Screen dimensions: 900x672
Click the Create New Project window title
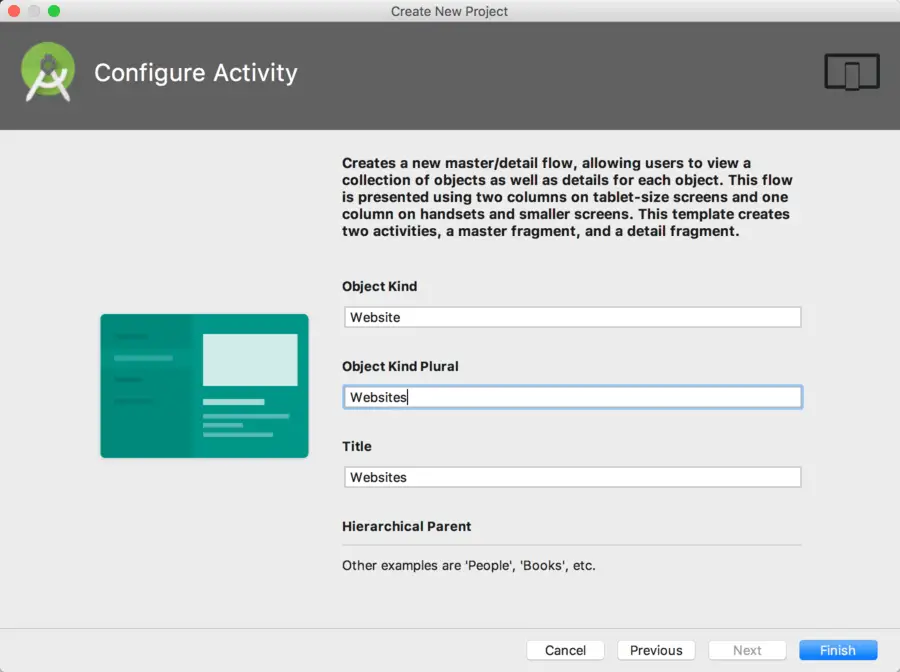click(x=450, y=11)
